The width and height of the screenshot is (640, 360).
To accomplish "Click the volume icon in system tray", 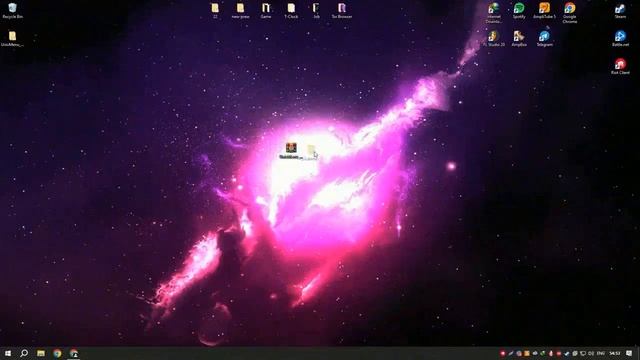I will click(x=591, y=353).
